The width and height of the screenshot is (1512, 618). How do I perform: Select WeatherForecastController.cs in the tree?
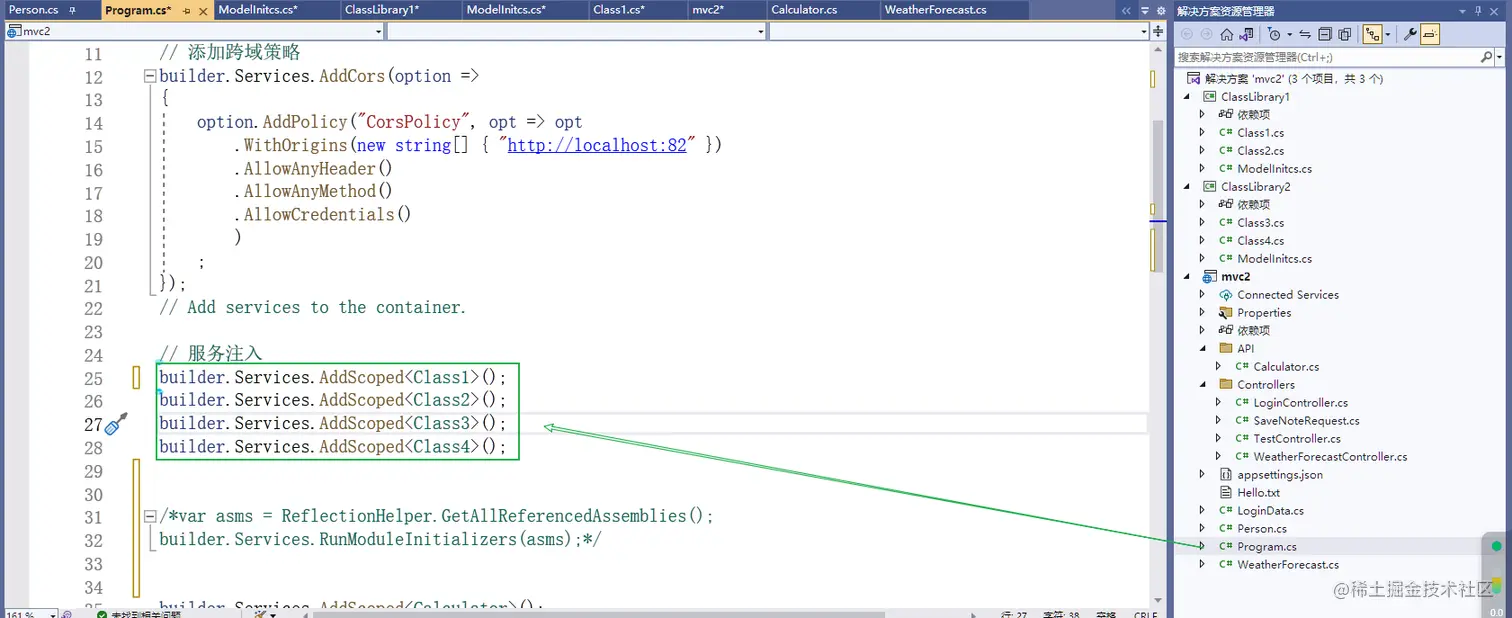(1330, 457)
